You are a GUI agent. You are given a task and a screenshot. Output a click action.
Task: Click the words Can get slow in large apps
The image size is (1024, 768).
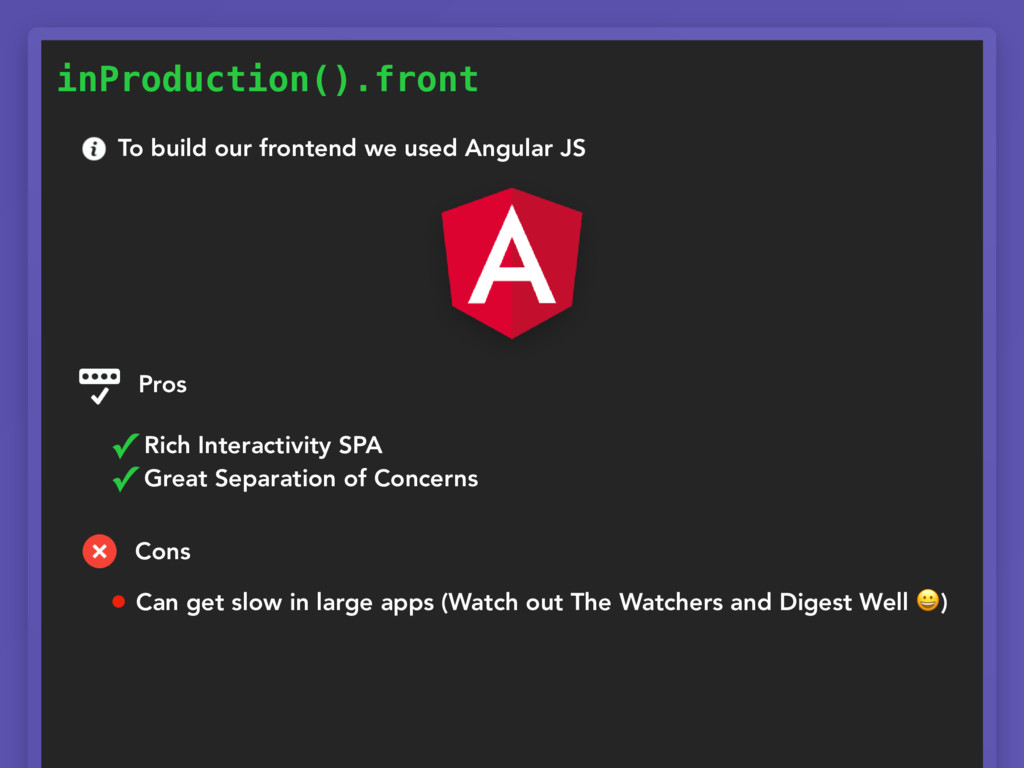pyautogui.click(x=285, y=603)
